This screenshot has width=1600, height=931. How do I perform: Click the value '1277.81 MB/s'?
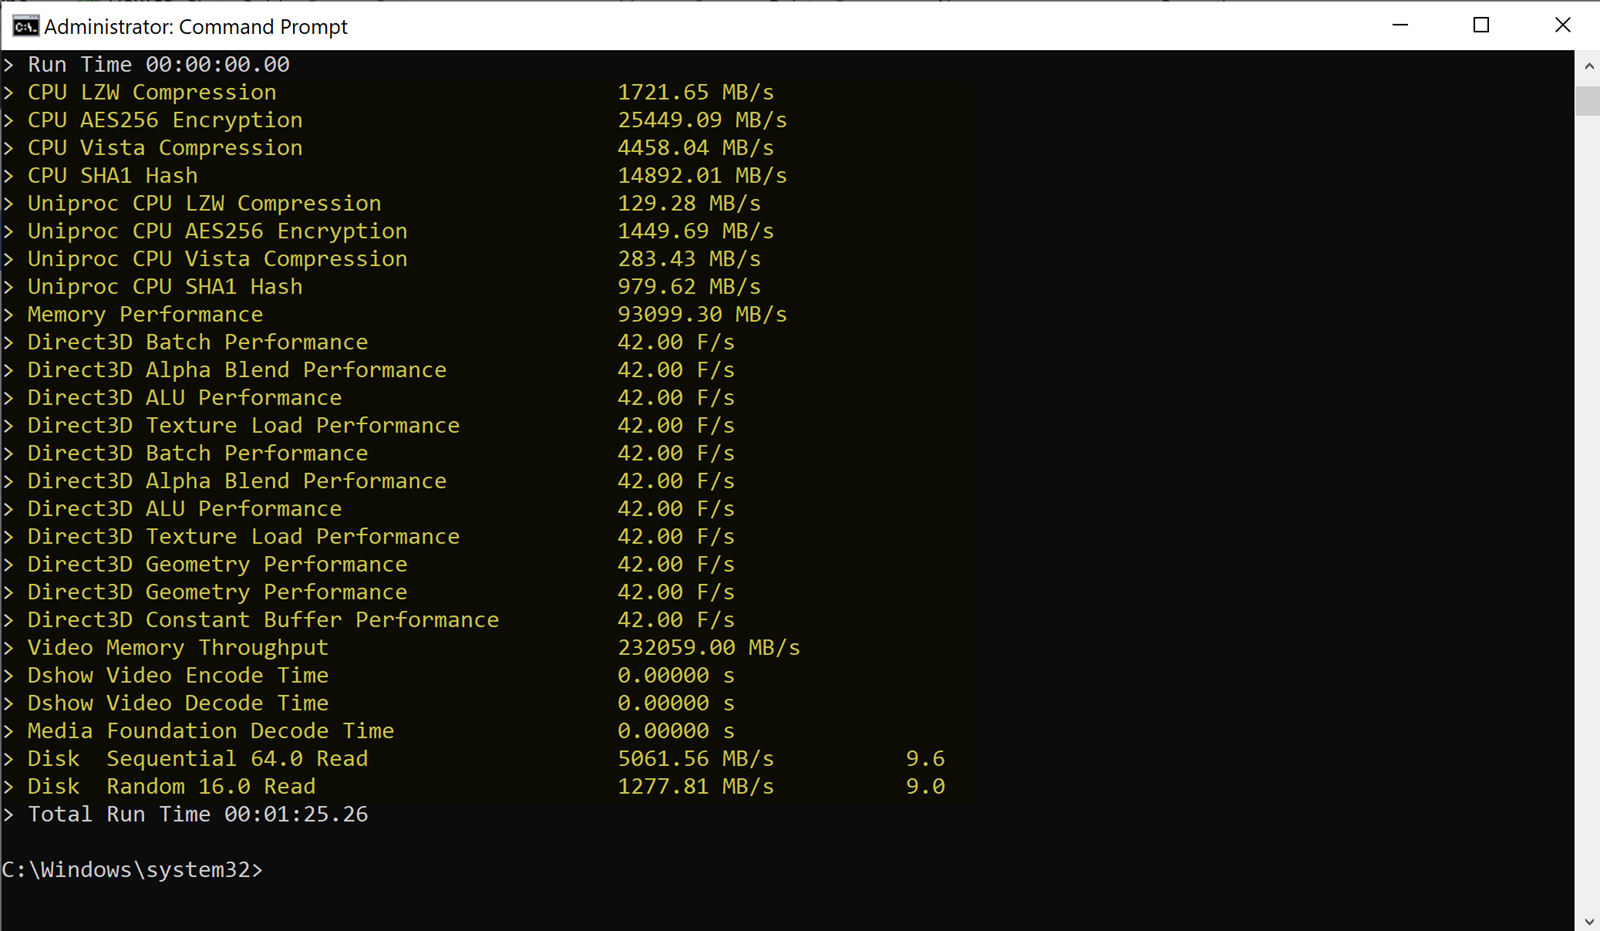tap(696, 787)
